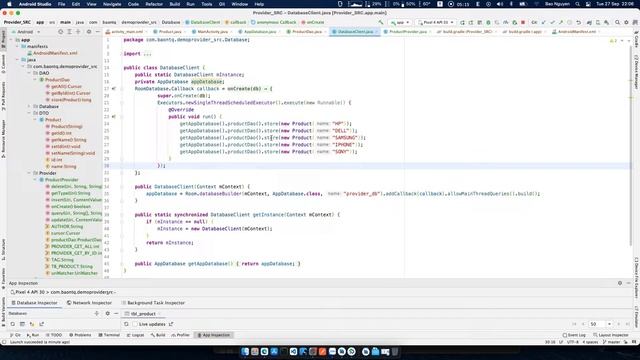Open new query tab table icon
Screen dimensions: 640x360
(22, 324)
